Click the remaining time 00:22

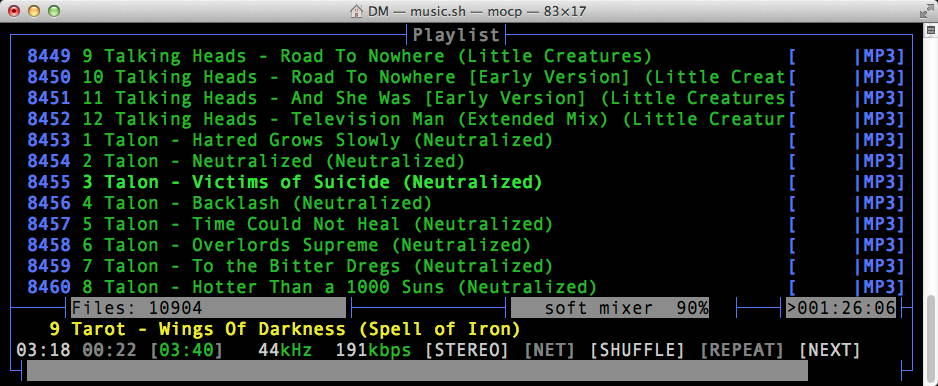(109, 350)
